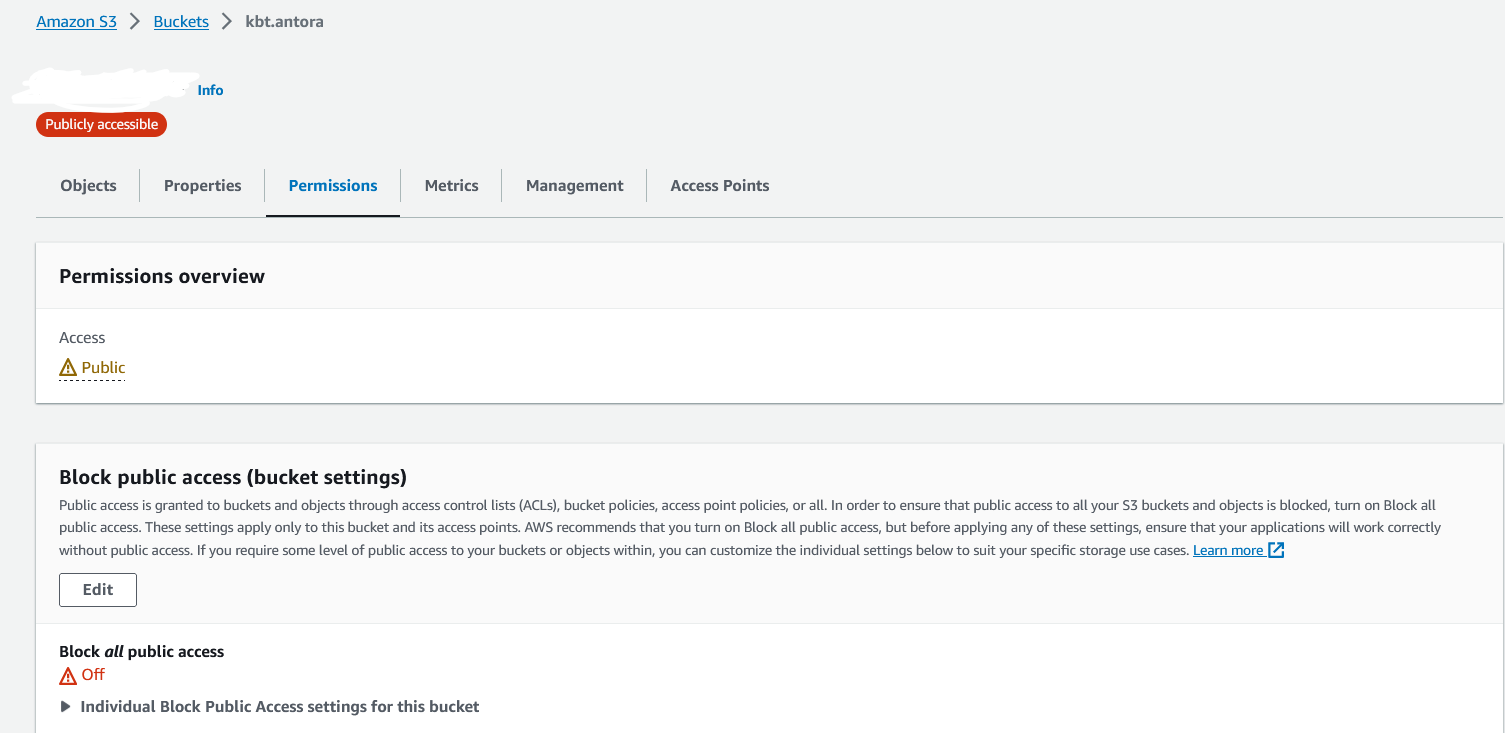Image resolution: width=1505 pixels, height=733 pixels.
Task: Click the warning triangle icon beside Public
Action: (x=68, y=368)
